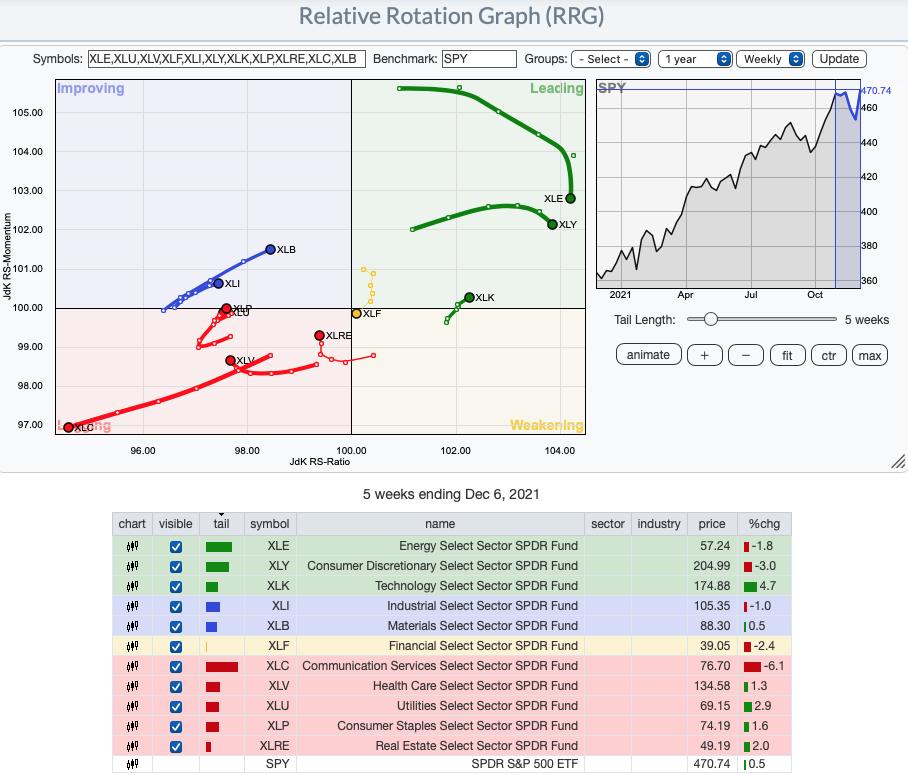
Task: Open the Groups select dropdown
Action: 612,59
